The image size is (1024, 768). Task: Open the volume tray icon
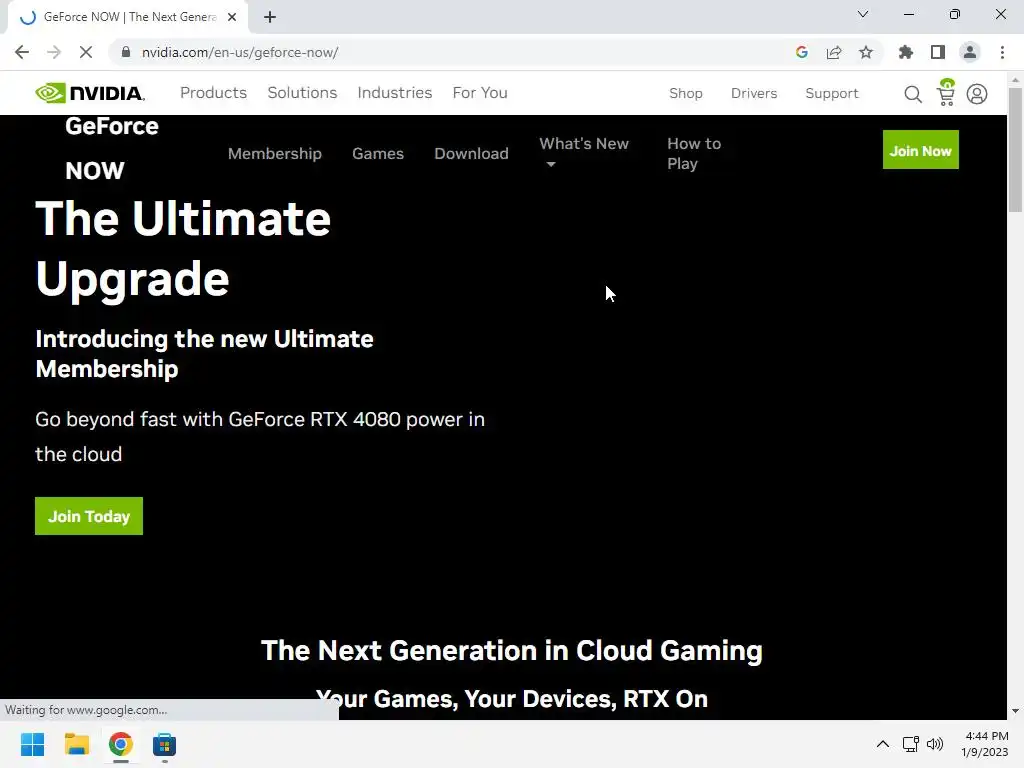coord(935,744)
